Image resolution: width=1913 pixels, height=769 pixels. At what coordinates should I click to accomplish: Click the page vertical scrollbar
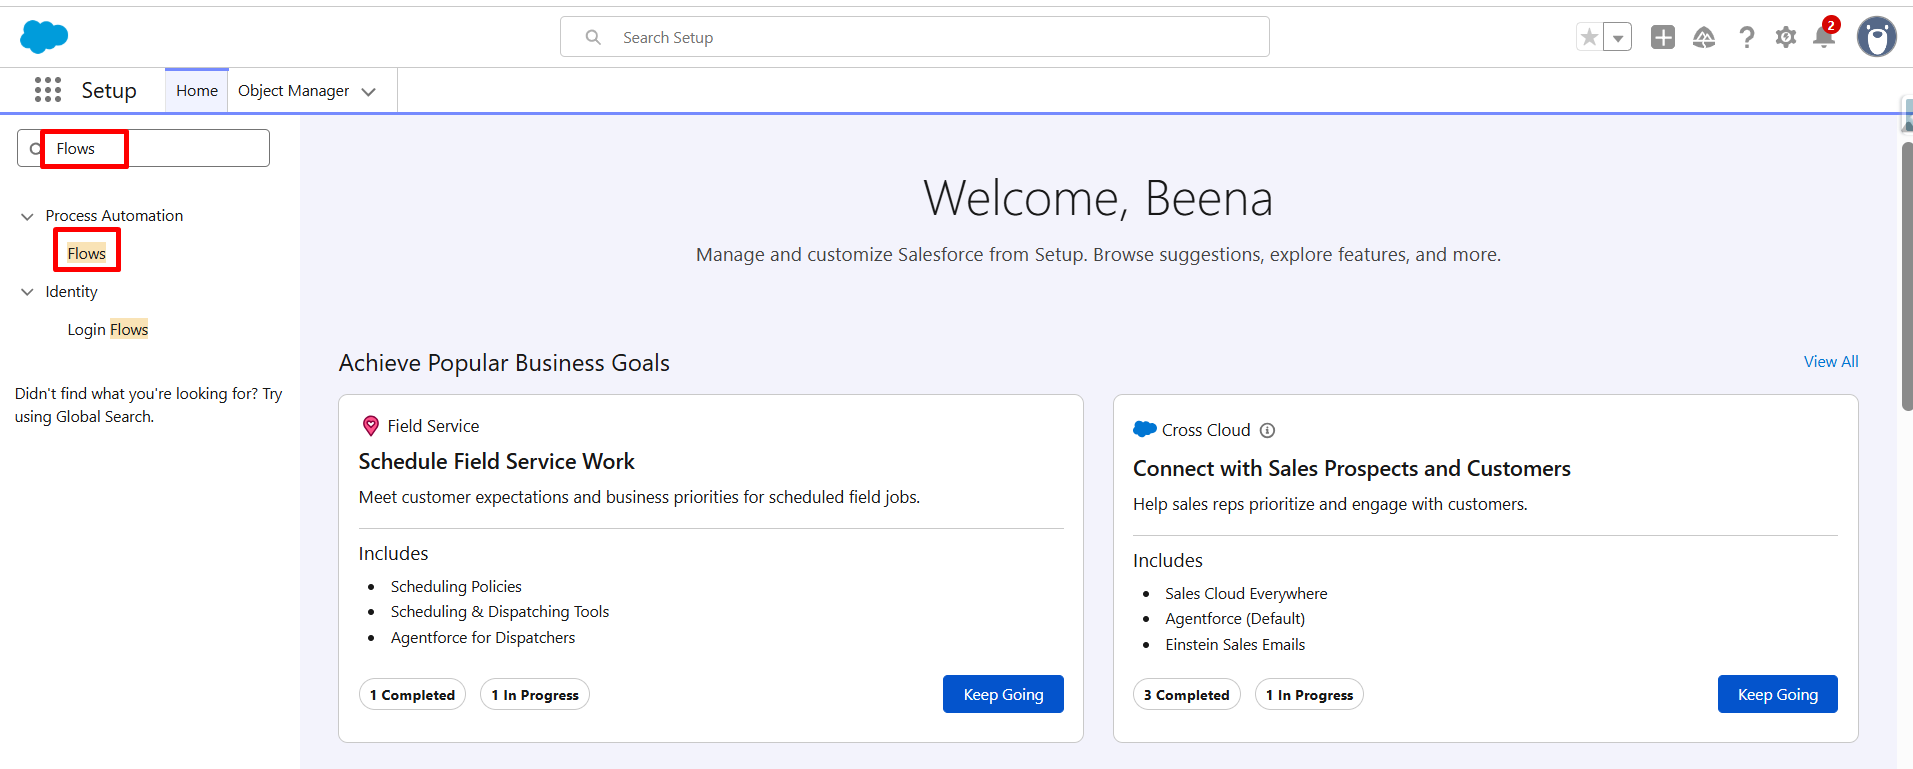click(1907, 276)
